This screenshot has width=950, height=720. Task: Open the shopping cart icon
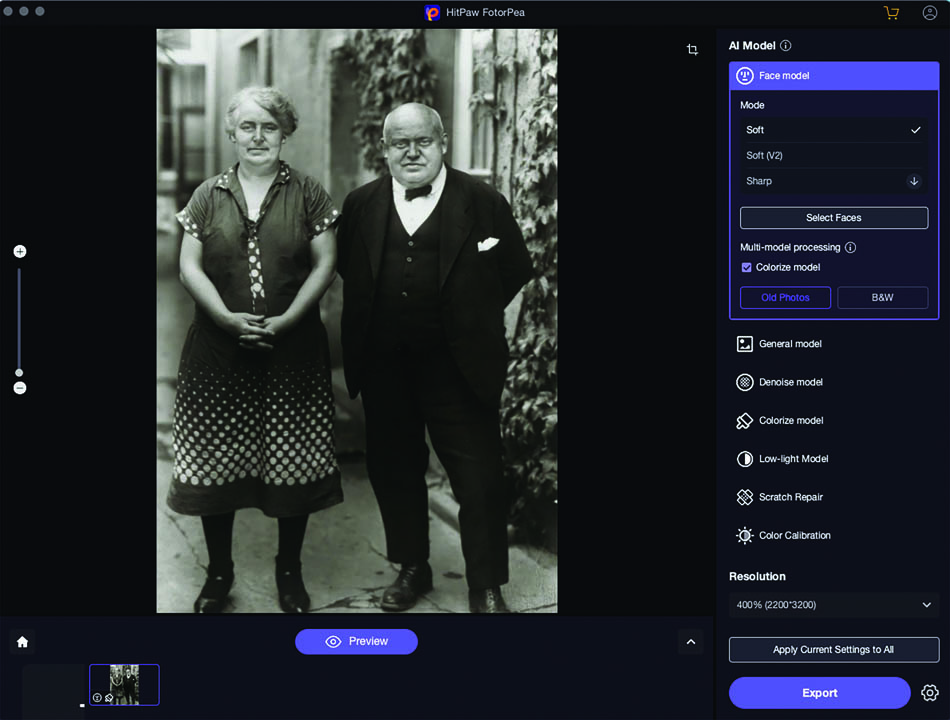tap(891, 13)
